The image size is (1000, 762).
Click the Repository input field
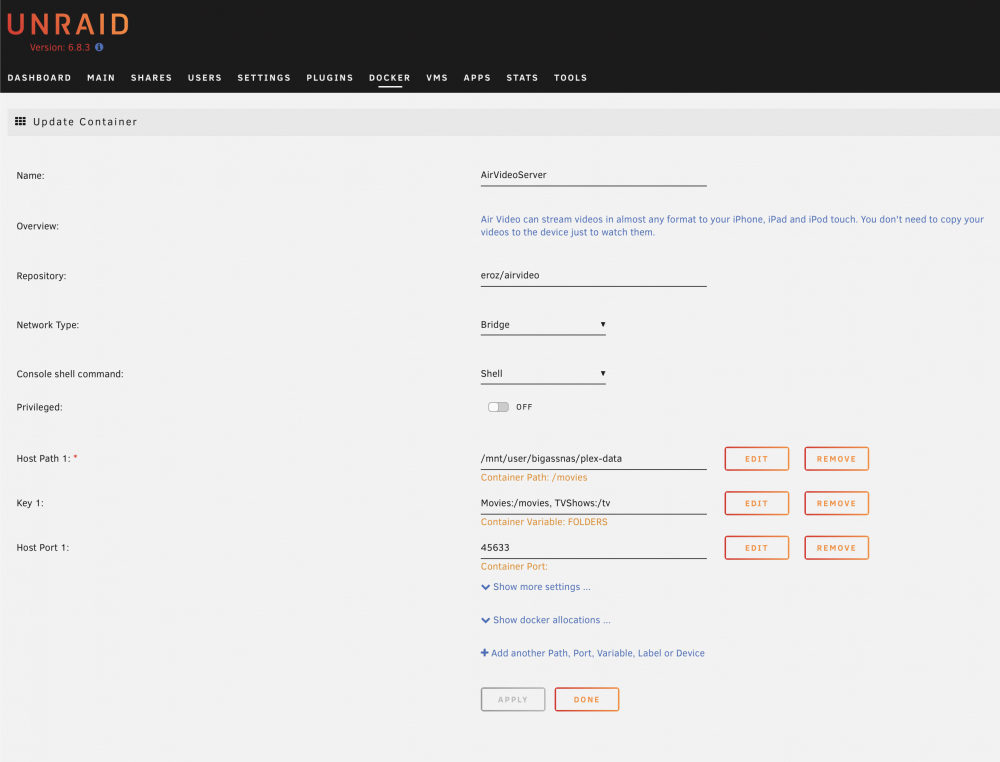pos(593,275)
